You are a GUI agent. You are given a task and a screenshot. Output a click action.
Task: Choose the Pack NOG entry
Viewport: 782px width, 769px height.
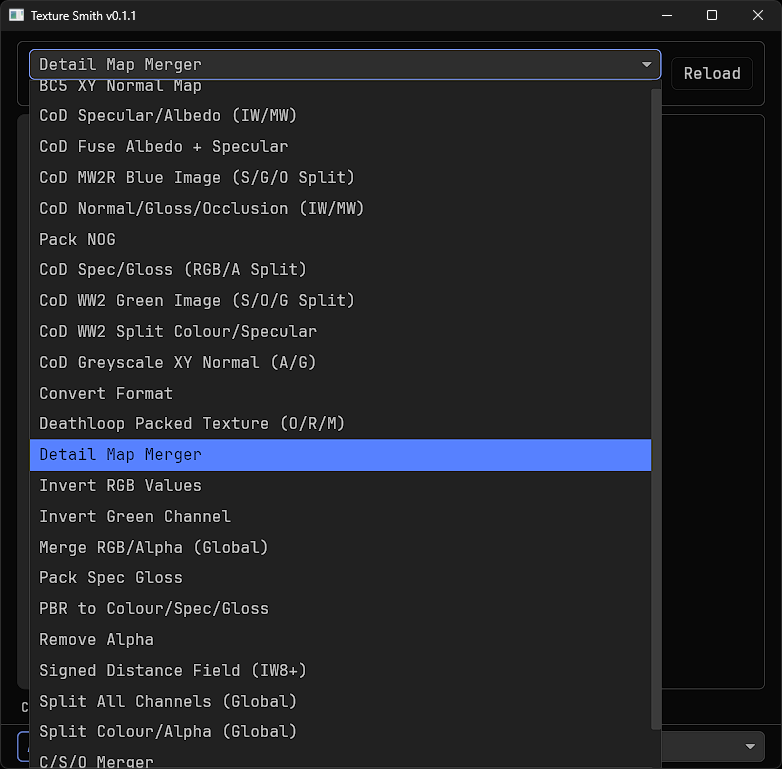click(340, 239)
